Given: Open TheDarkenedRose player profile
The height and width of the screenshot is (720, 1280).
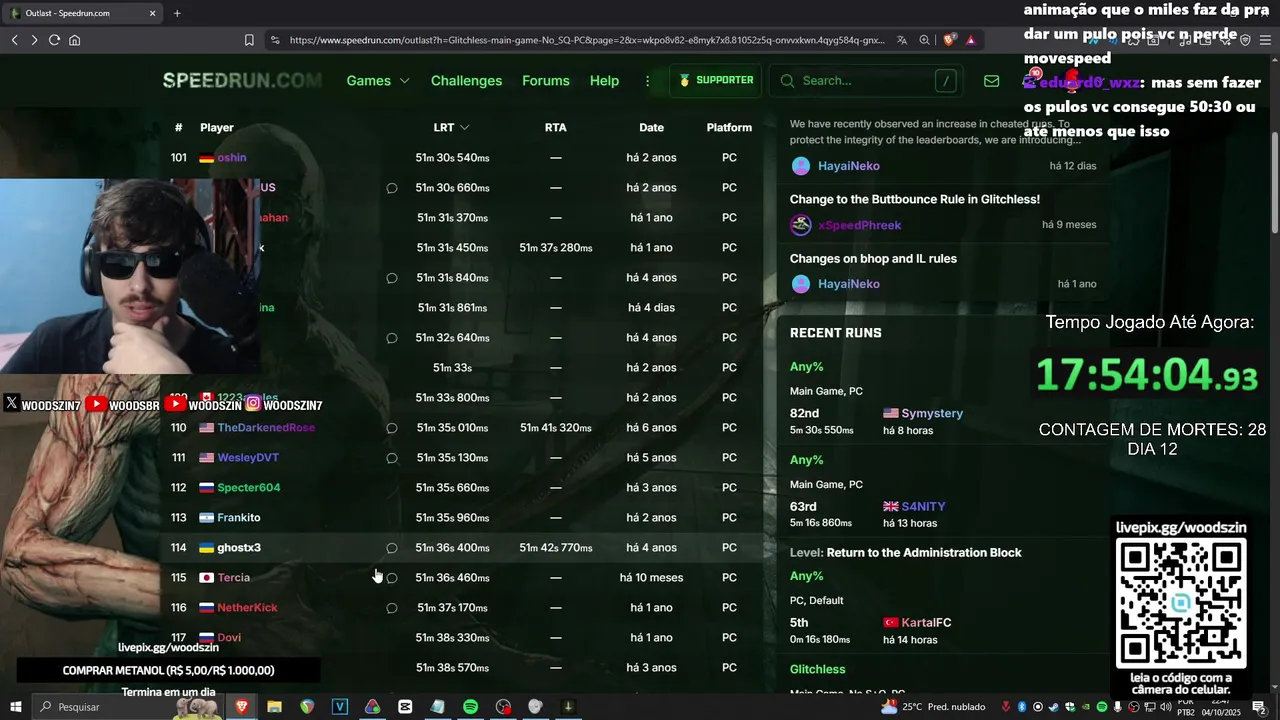Looking at the screenshot, I should point(266,427).
